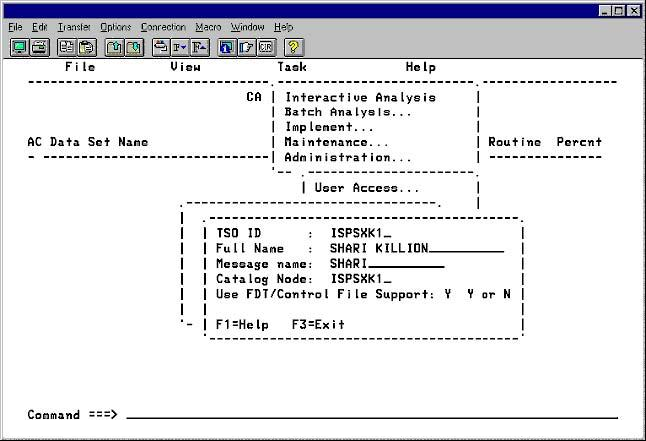Click the green monitor session icon
Image resolution: width=646 pixels, height=441 pixels.
[x=19, y=47]
